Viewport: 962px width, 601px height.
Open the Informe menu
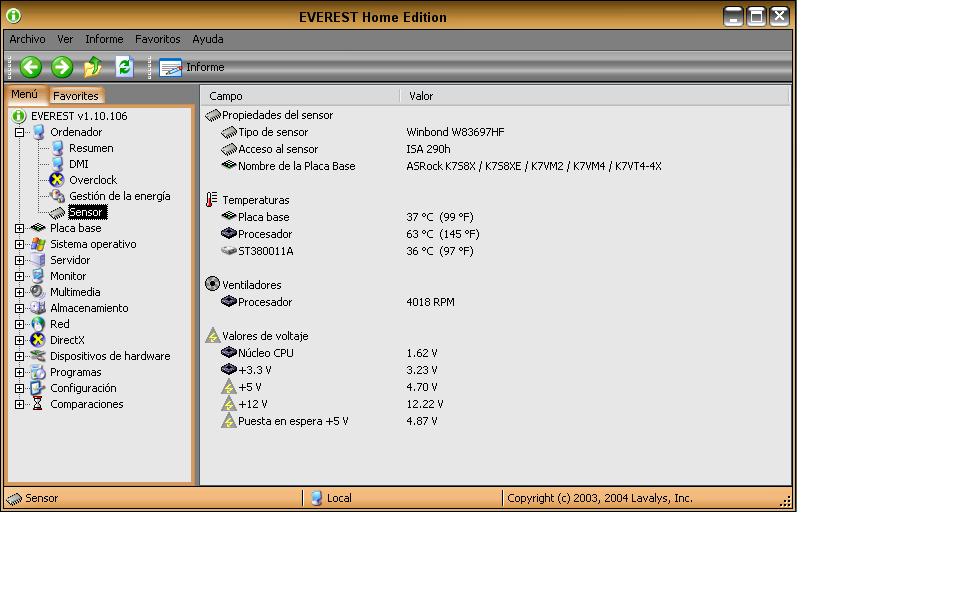(x=104, y=39)
